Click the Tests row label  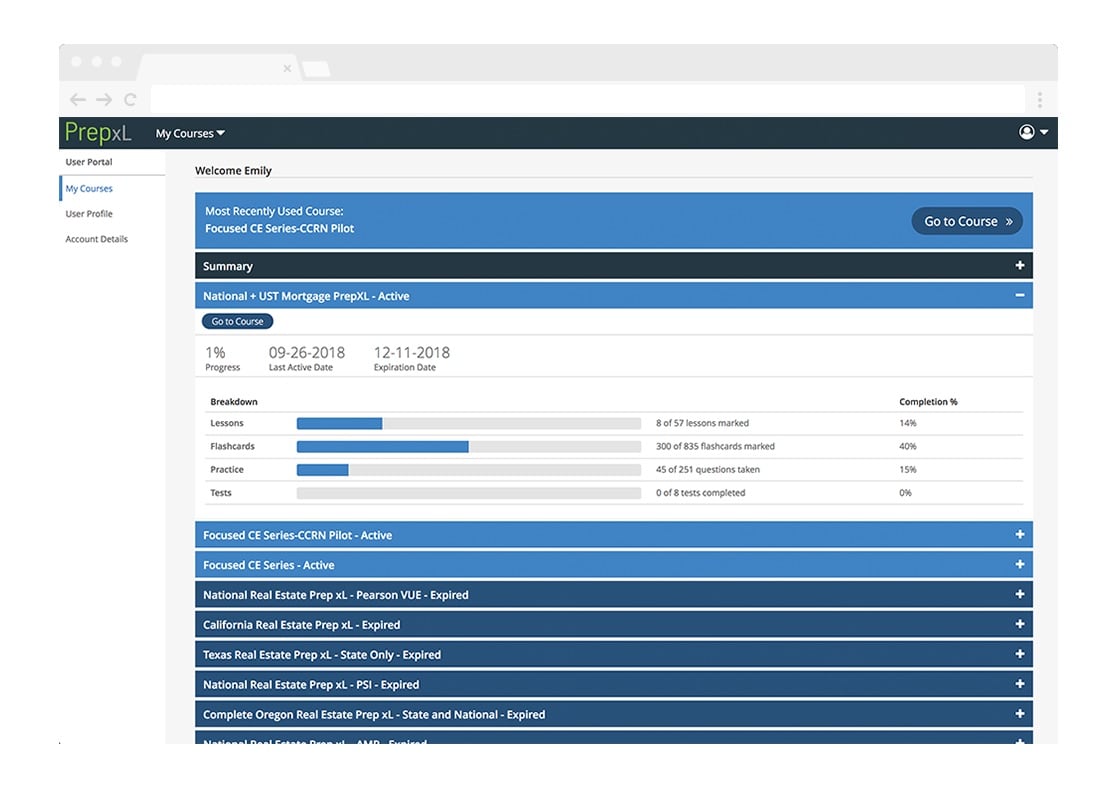click(x=220, y=493)
